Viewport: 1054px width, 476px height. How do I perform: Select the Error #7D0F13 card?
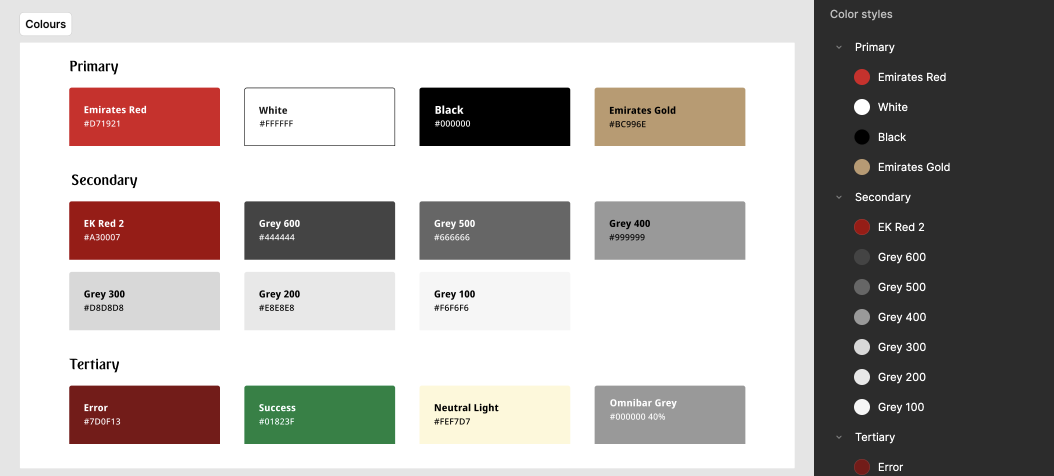[145, 415]
